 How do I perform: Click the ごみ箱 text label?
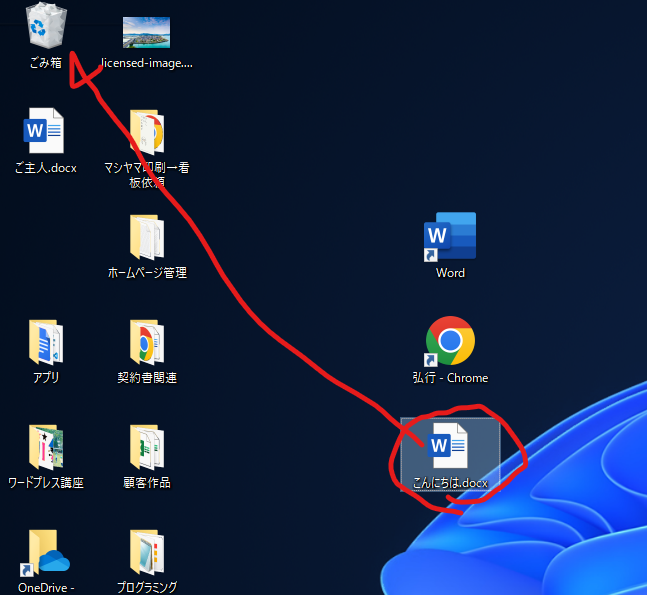46,63
